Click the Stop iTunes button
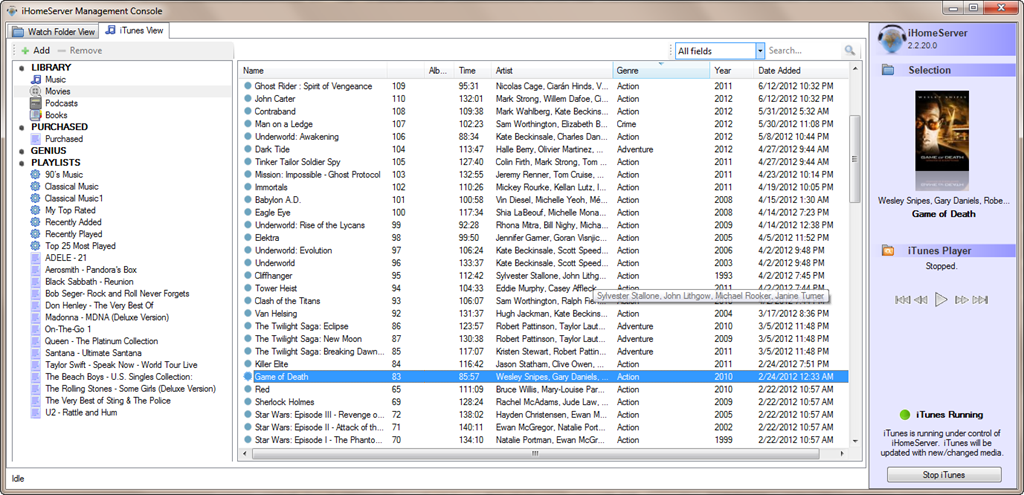Screen dimensions: 1024x495 (x=944, y=475)
